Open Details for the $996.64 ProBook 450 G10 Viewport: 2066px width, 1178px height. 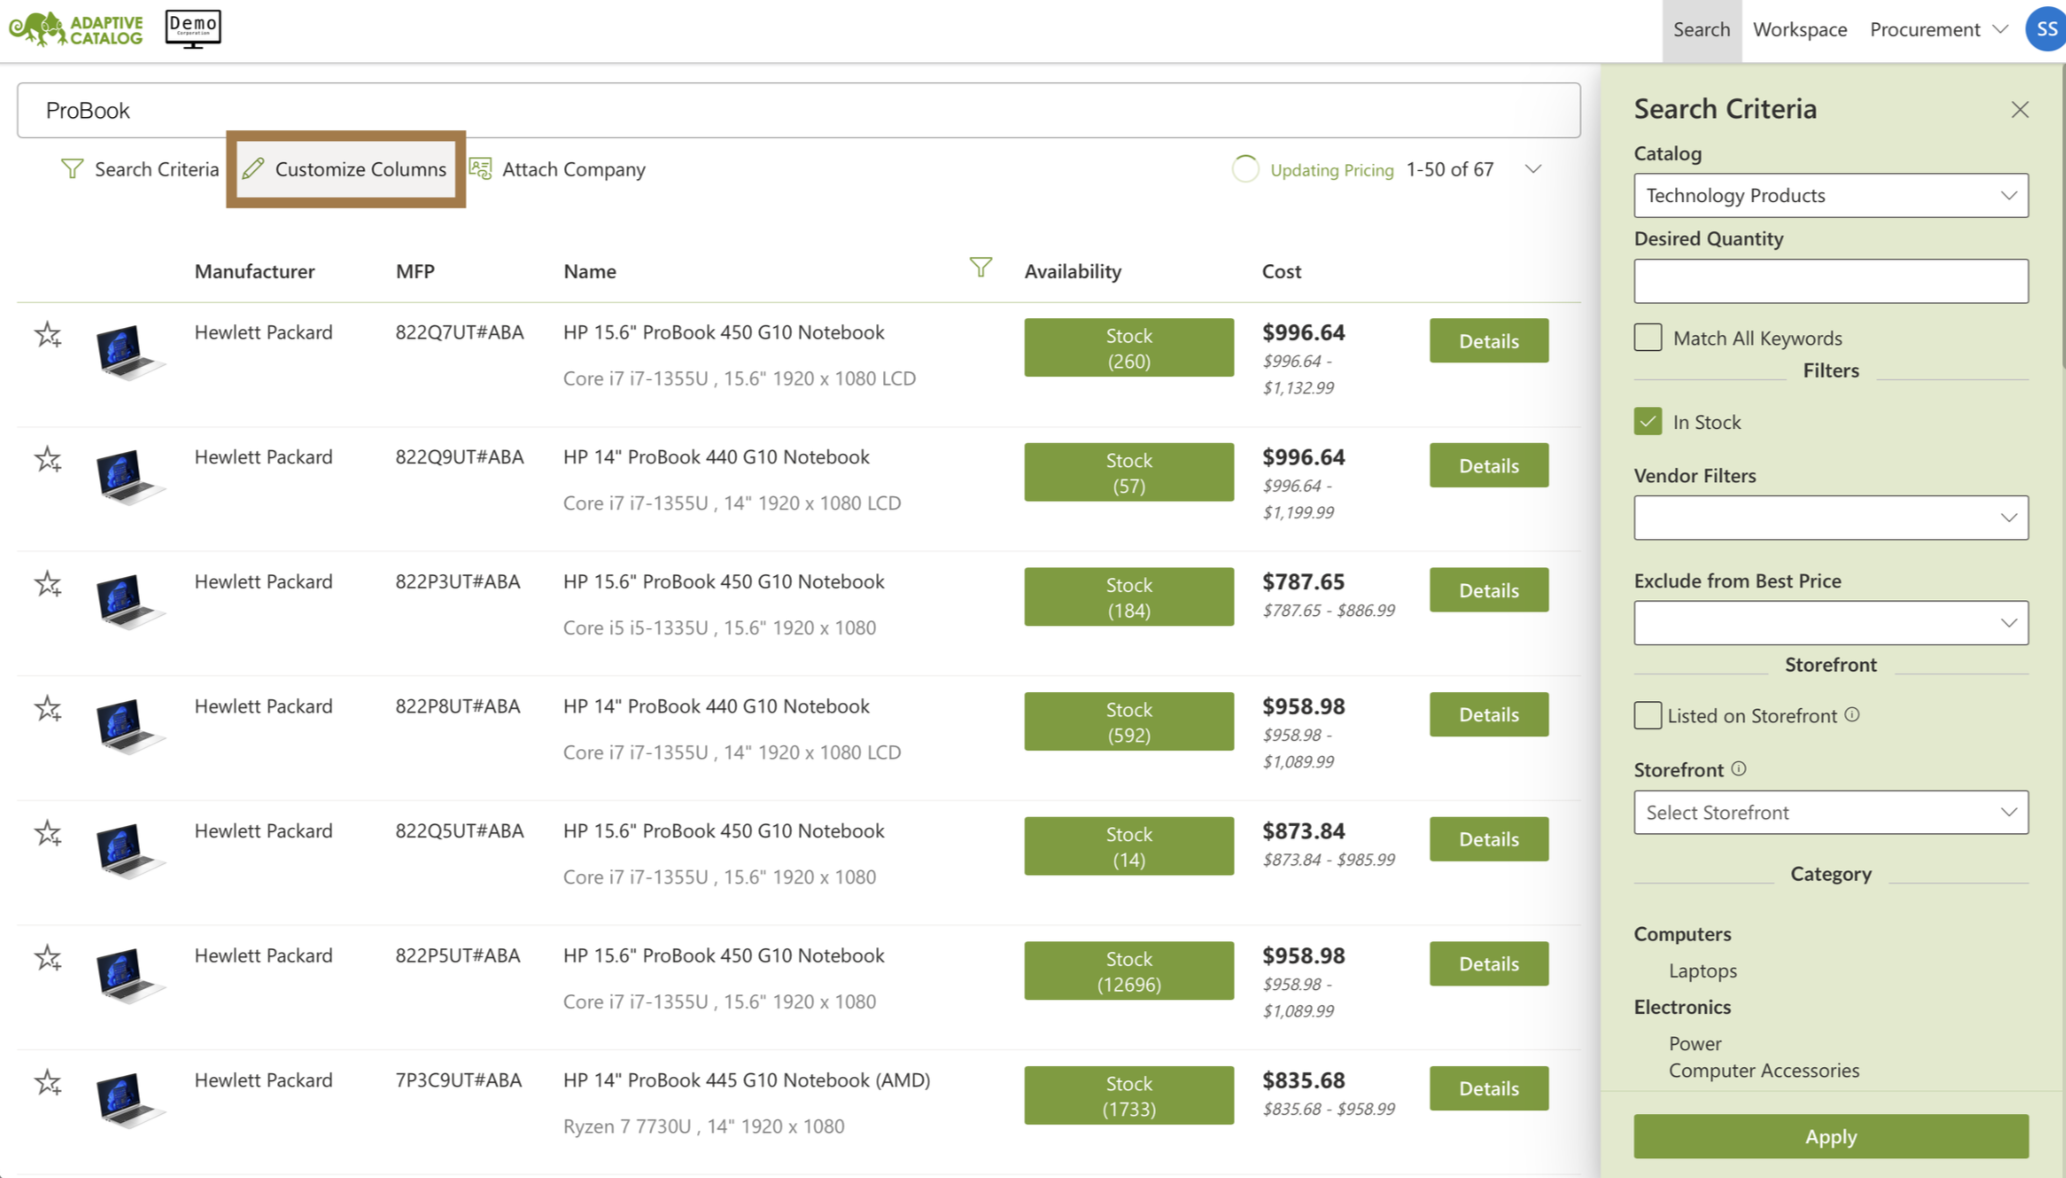click(1488, 341)
